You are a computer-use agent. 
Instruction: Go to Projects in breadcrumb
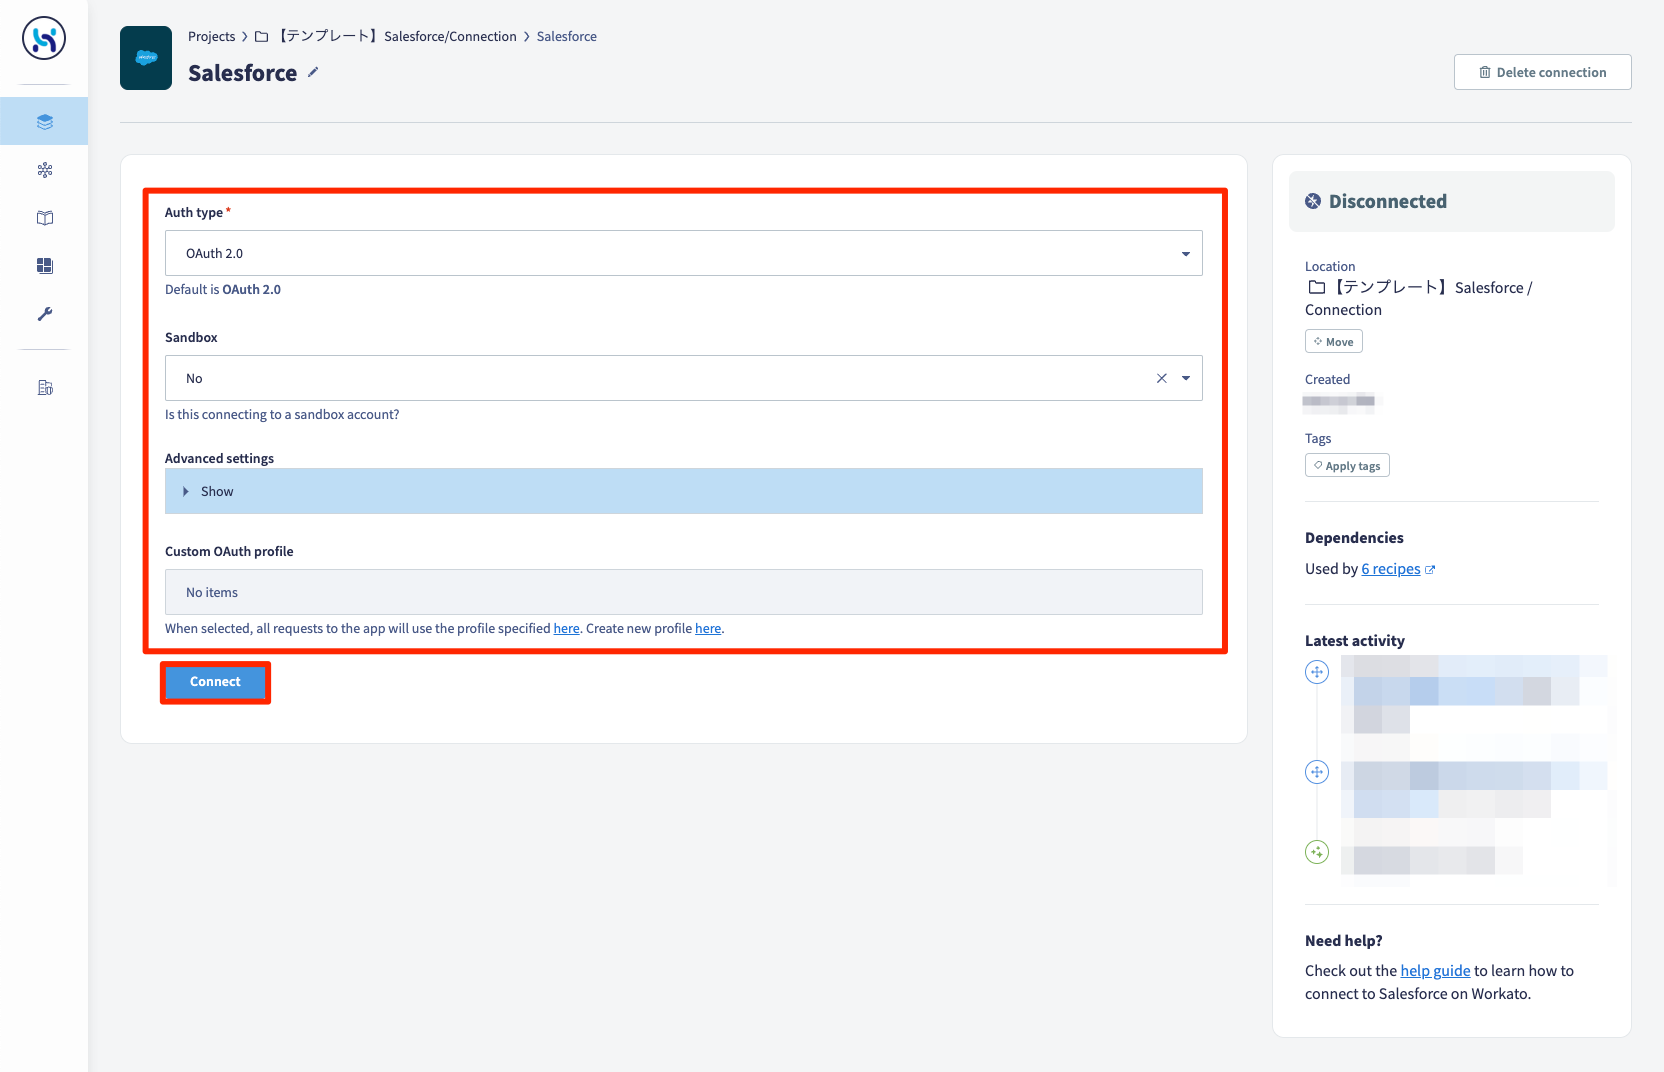tap(212, 37)
